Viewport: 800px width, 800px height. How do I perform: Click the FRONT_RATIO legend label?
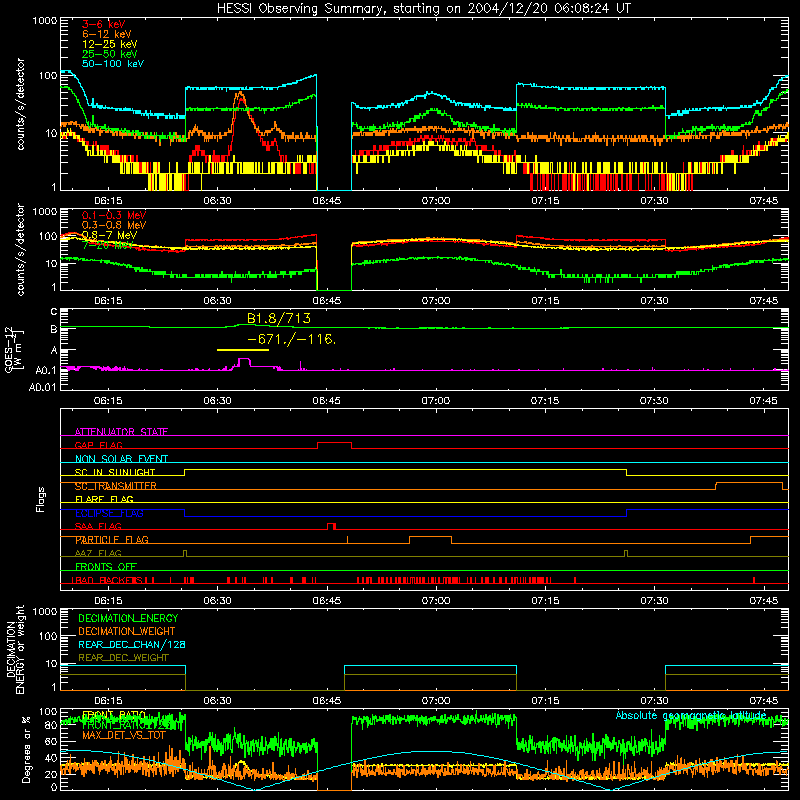pos(114,715)
